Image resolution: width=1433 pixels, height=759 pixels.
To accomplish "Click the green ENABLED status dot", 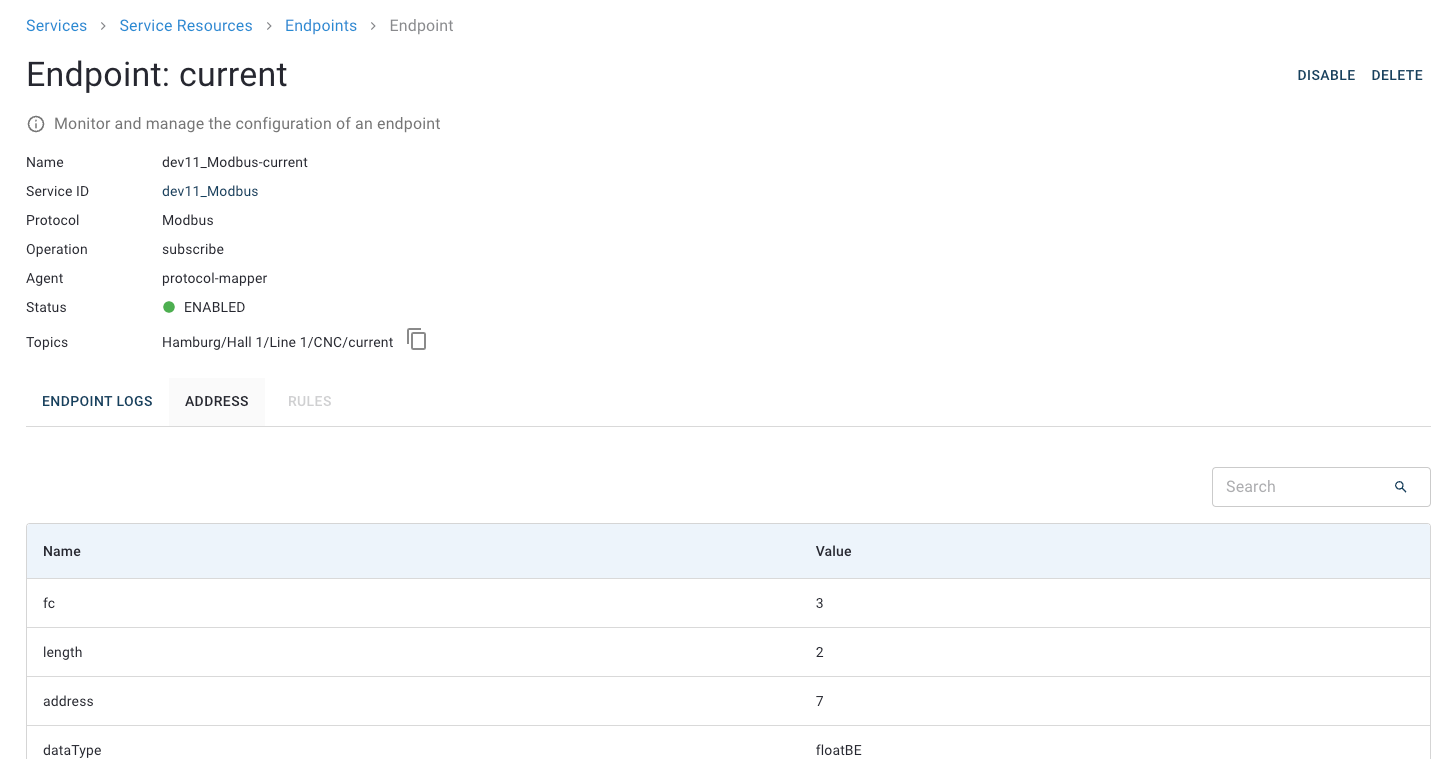I will [169, 307].
